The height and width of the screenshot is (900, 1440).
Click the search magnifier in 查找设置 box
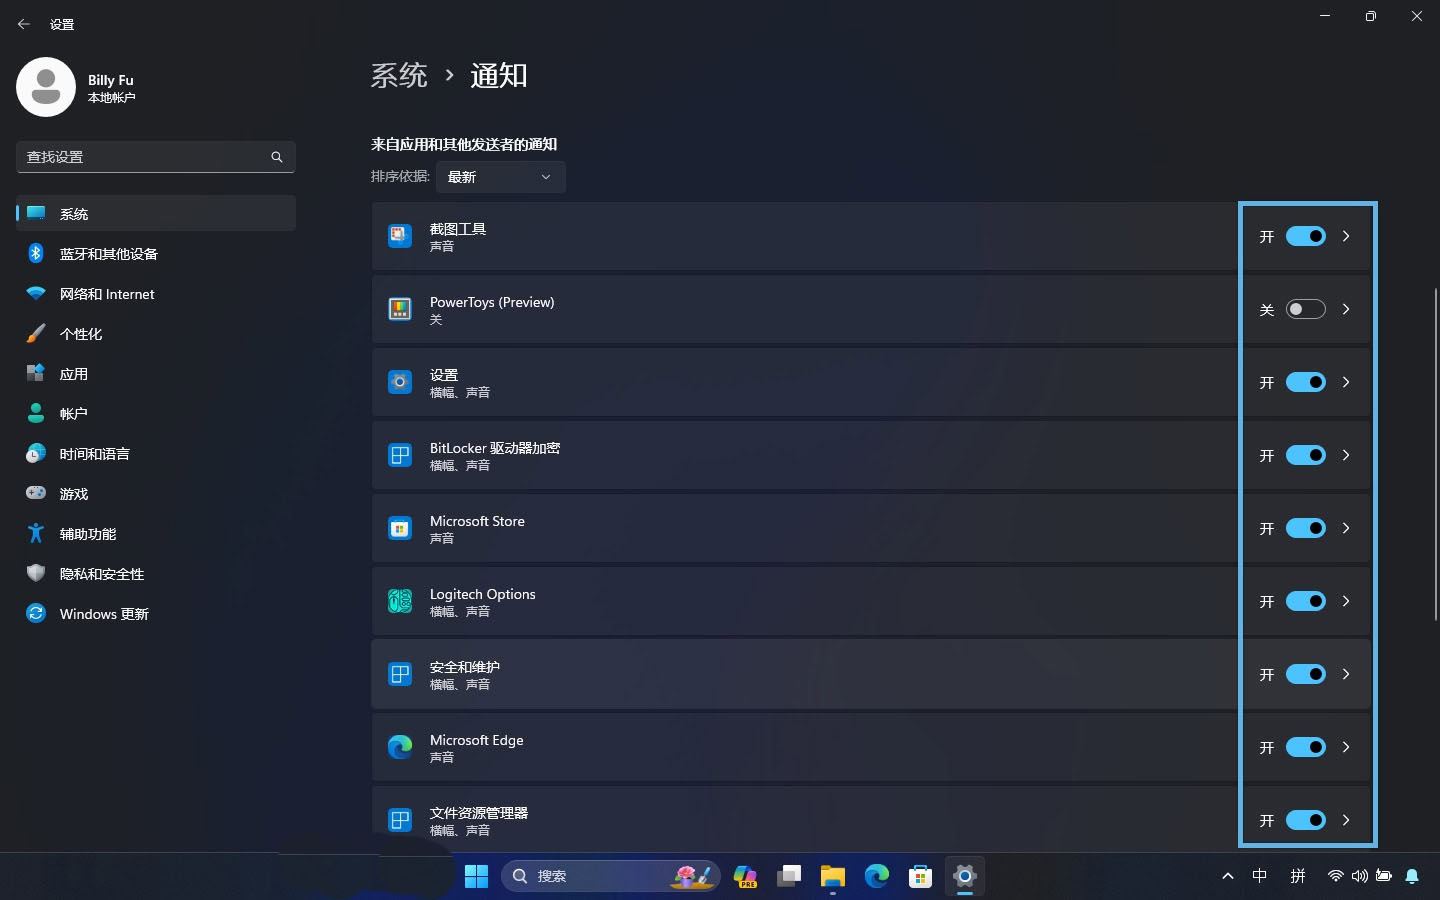[277, 157]
